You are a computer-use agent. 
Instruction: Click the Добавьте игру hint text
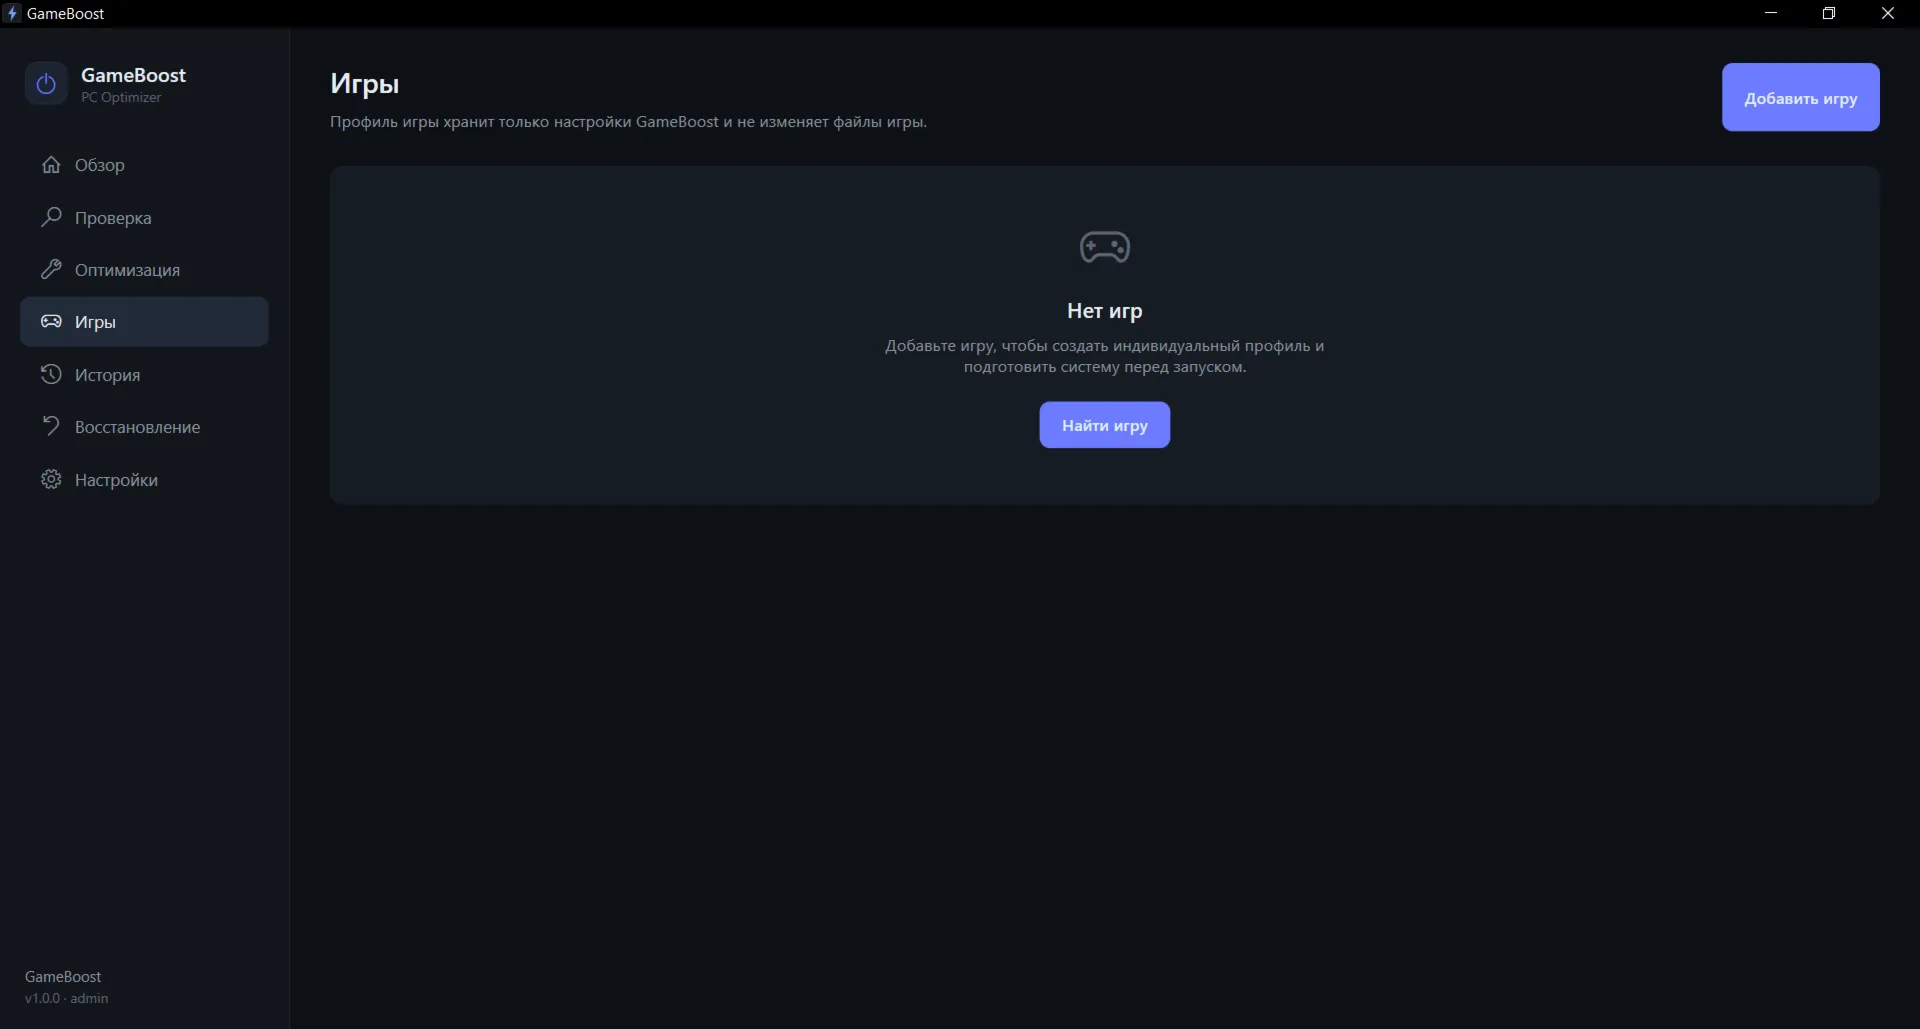1105,356
